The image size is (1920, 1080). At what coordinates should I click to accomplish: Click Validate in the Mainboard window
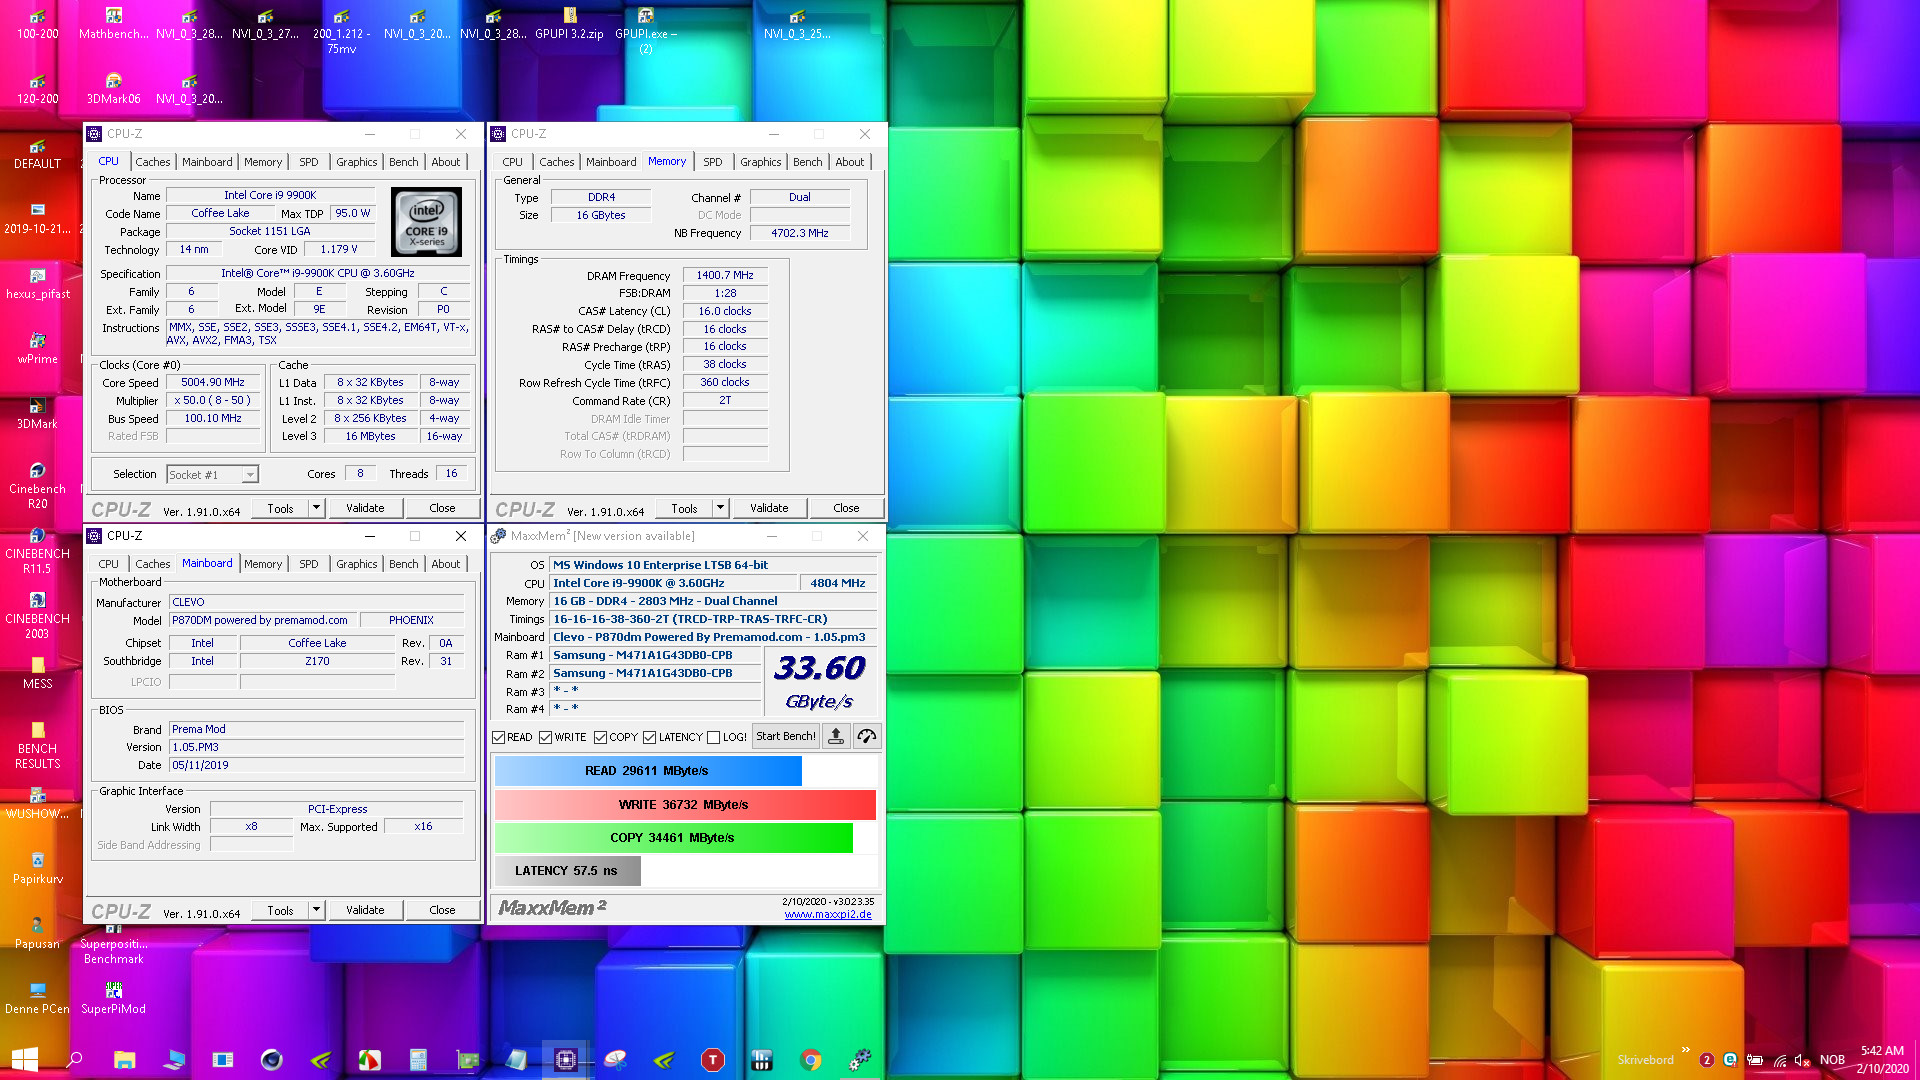365,910
